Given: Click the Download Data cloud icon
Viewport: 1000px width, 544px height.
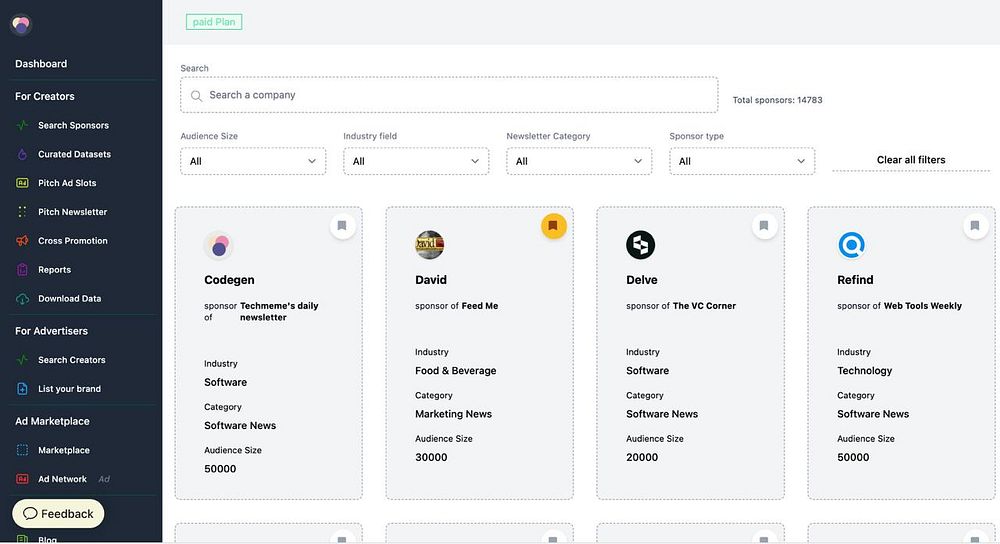Looking at the screenshot, I should [22, 299].
